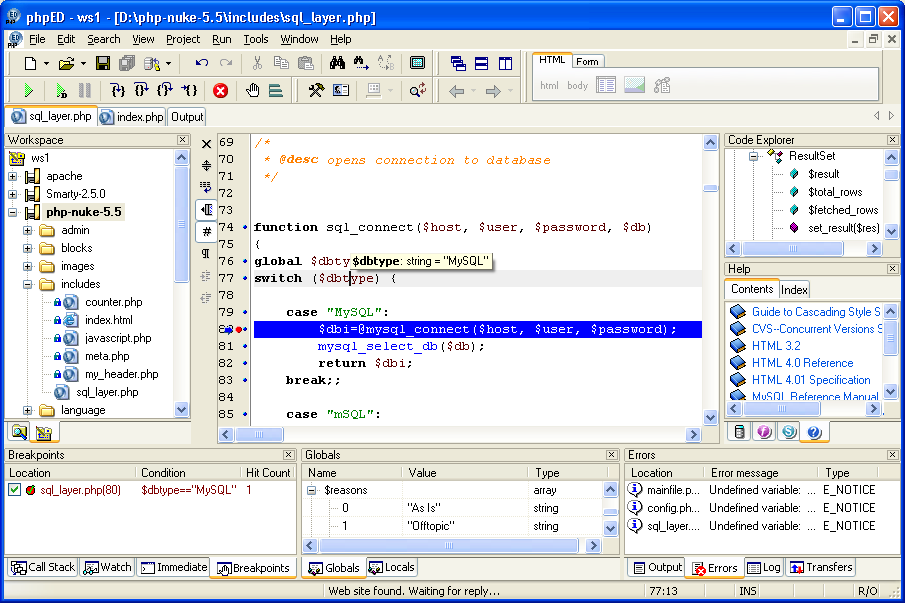Stop the debugger using the red X icon

221,90
